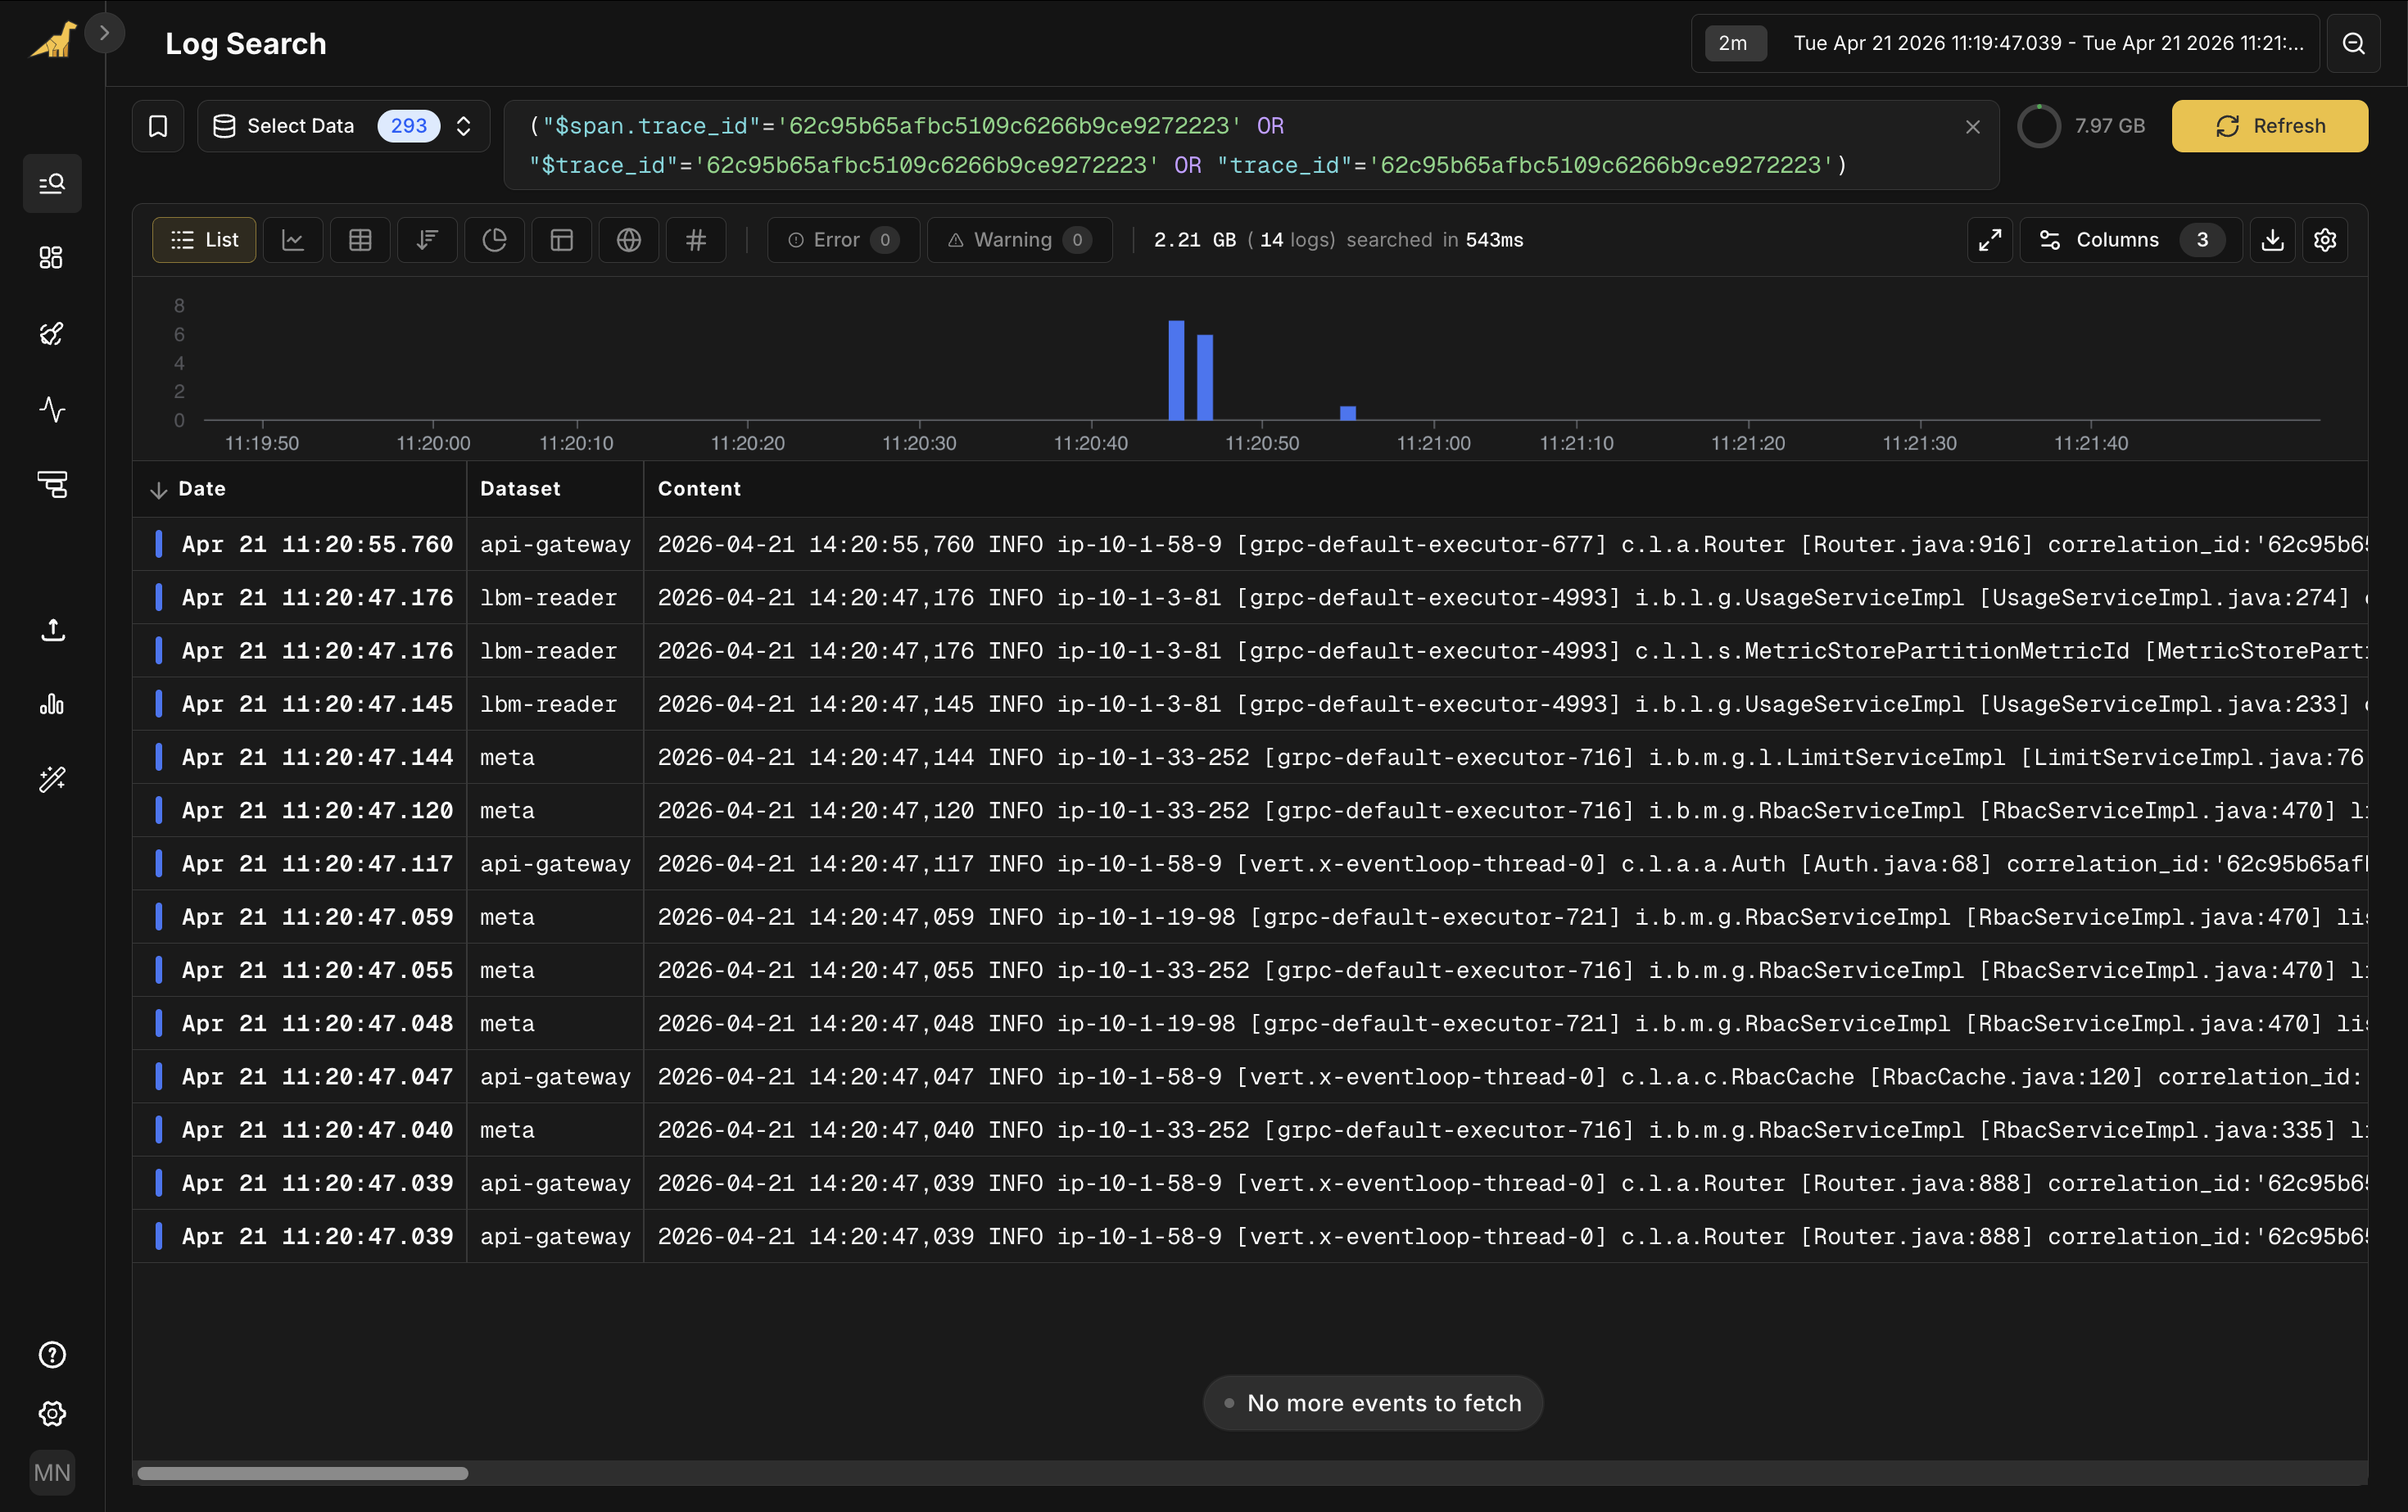Viewport: 2408px width, 1512px height.
Task: Open the dashboards grid sidebar icon
Action: [x=52, y=258]
